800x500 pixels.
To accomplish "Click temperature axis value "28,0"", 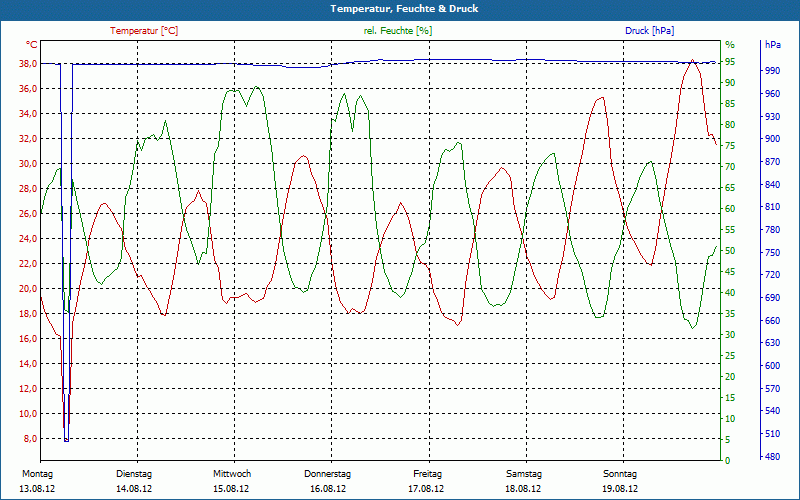I will (x=28, y=189).
